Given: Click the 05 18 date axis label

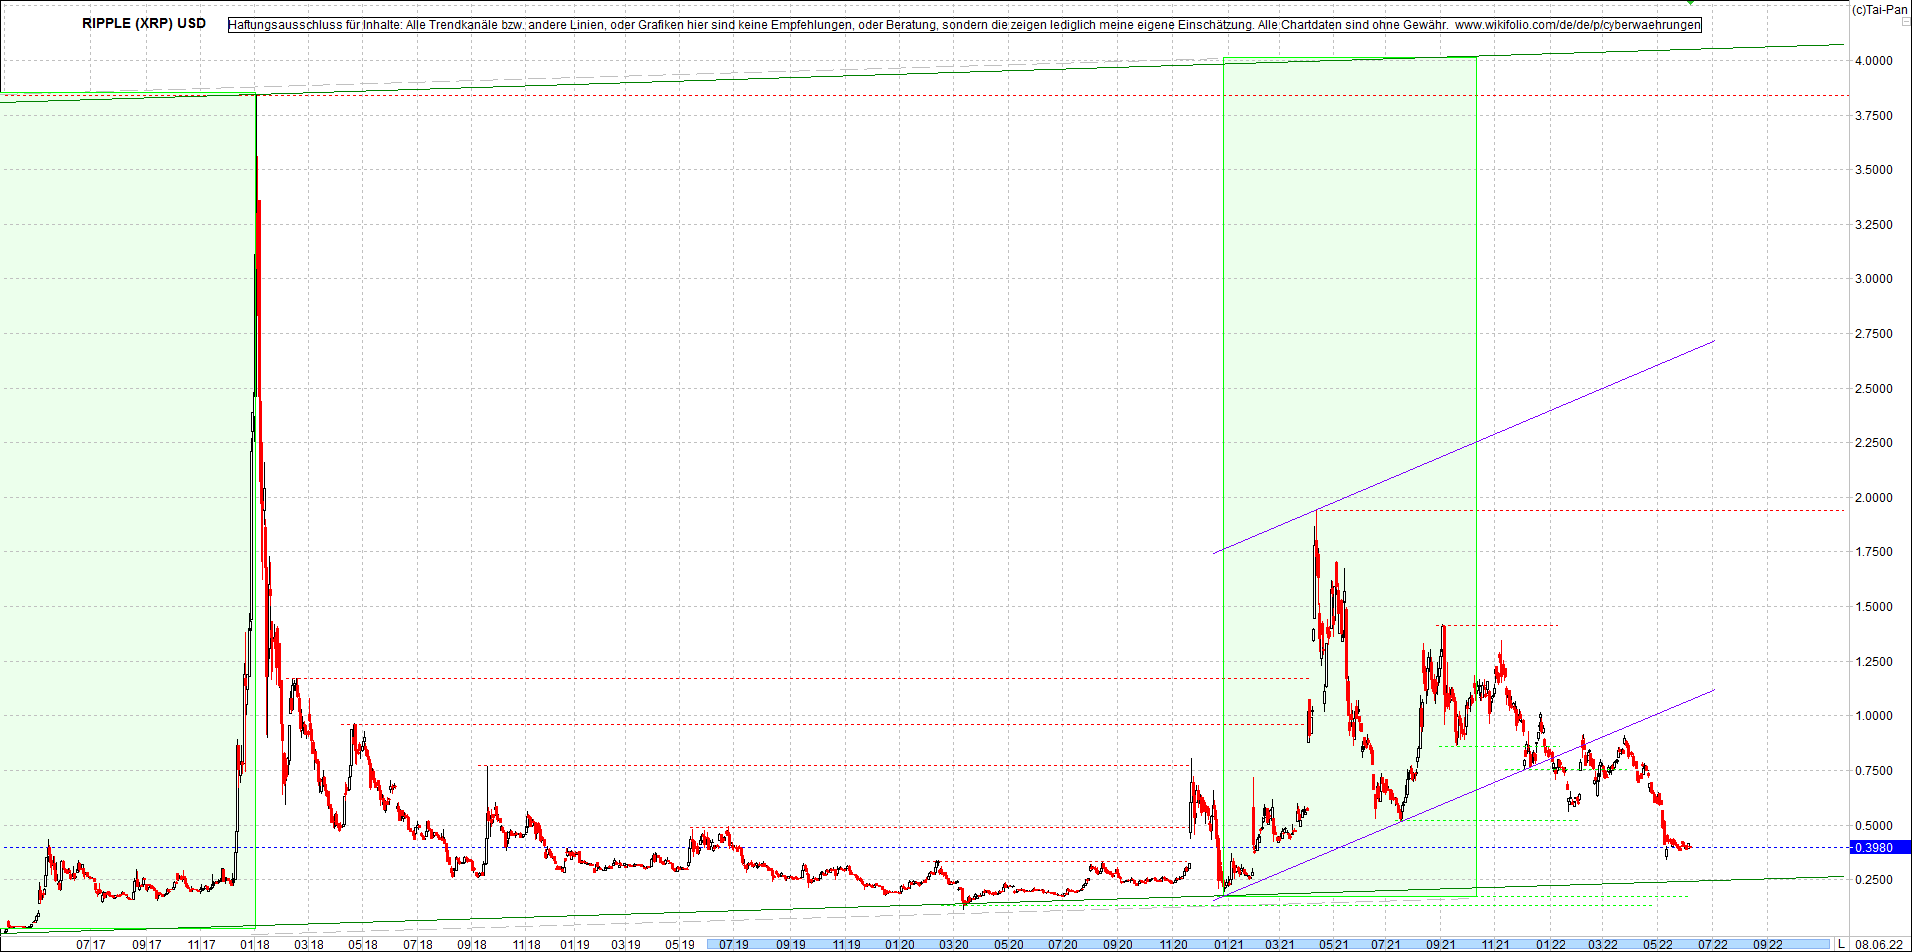Looking at the screenshot, I should pyautogui.click(x=363, y=944).
